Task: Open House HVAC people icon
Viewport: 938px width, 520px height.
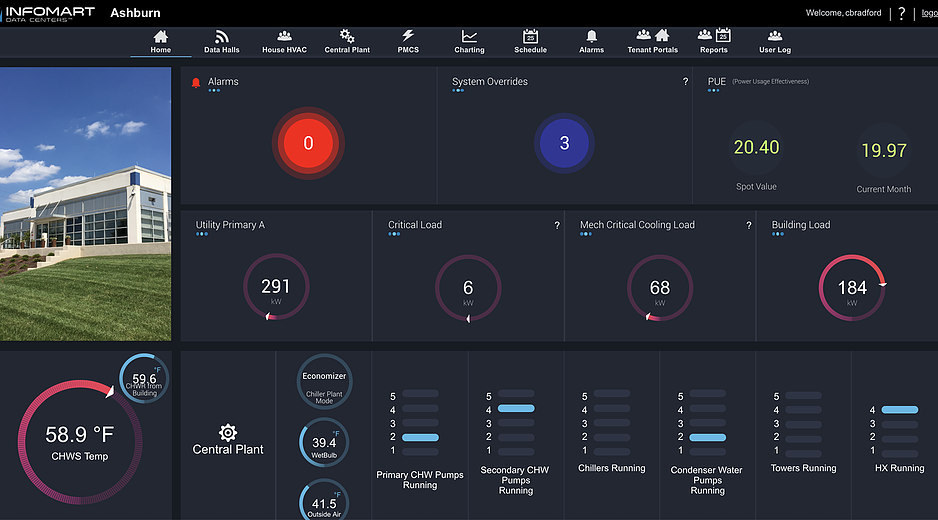Action: pos(284,36)
